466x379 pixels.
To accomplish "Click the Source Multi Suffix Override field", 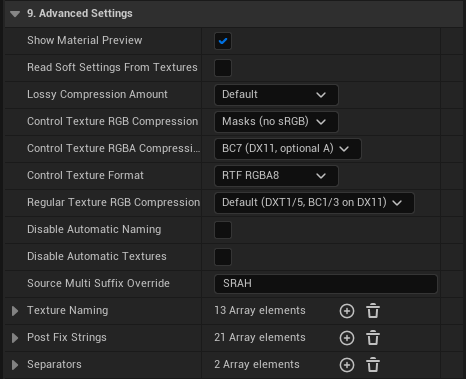I will (x=326, y=284).
